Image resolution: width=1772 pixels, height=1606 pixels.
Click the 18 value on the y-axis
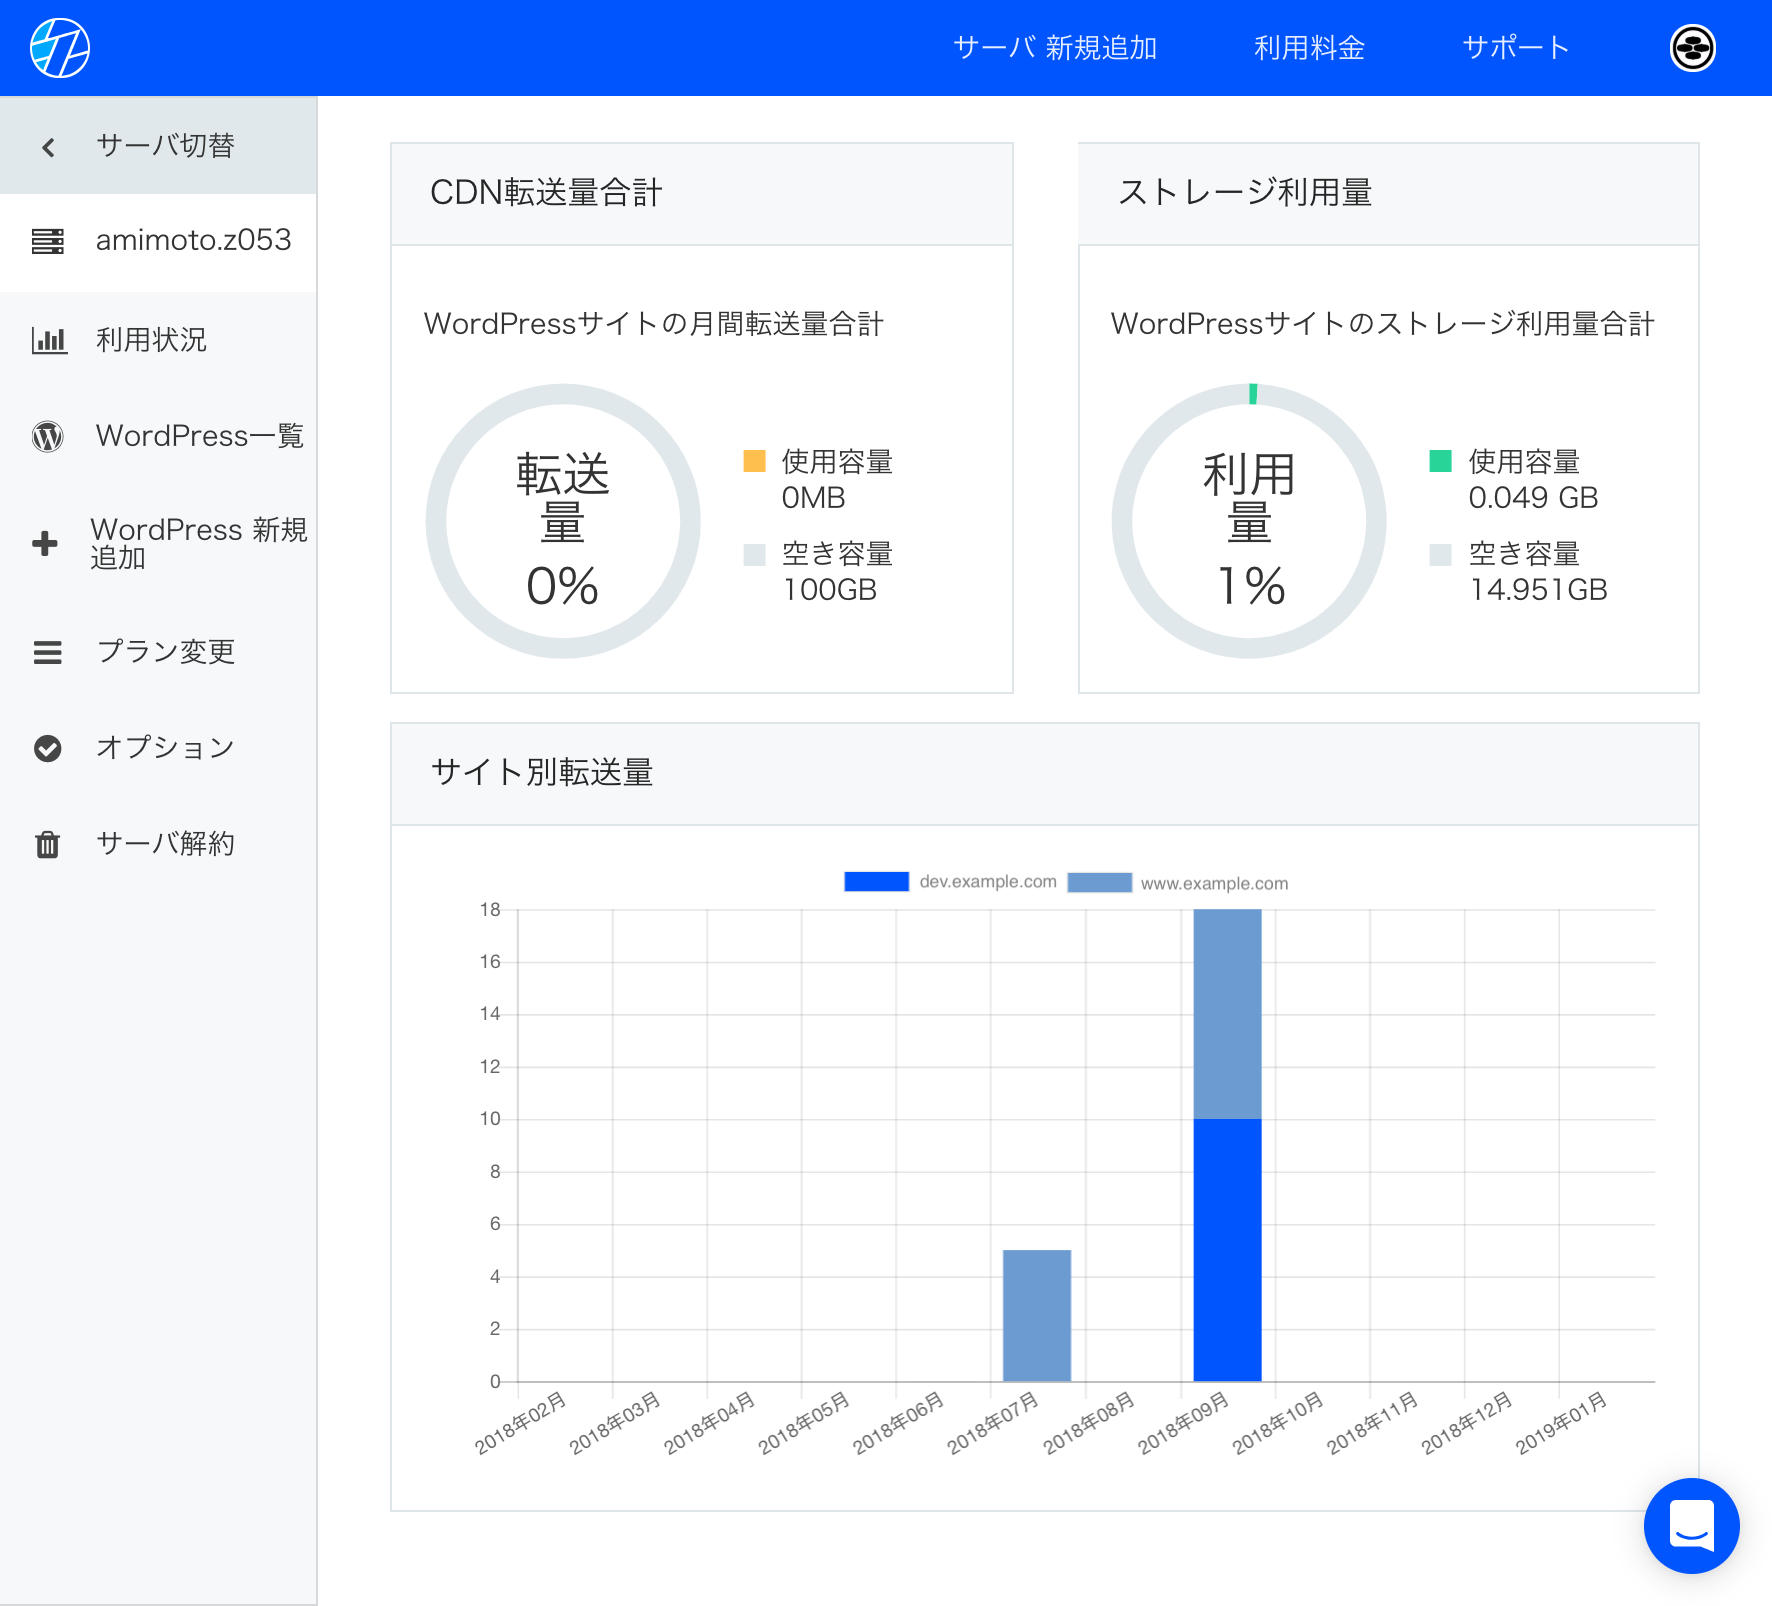pos(490,910)
